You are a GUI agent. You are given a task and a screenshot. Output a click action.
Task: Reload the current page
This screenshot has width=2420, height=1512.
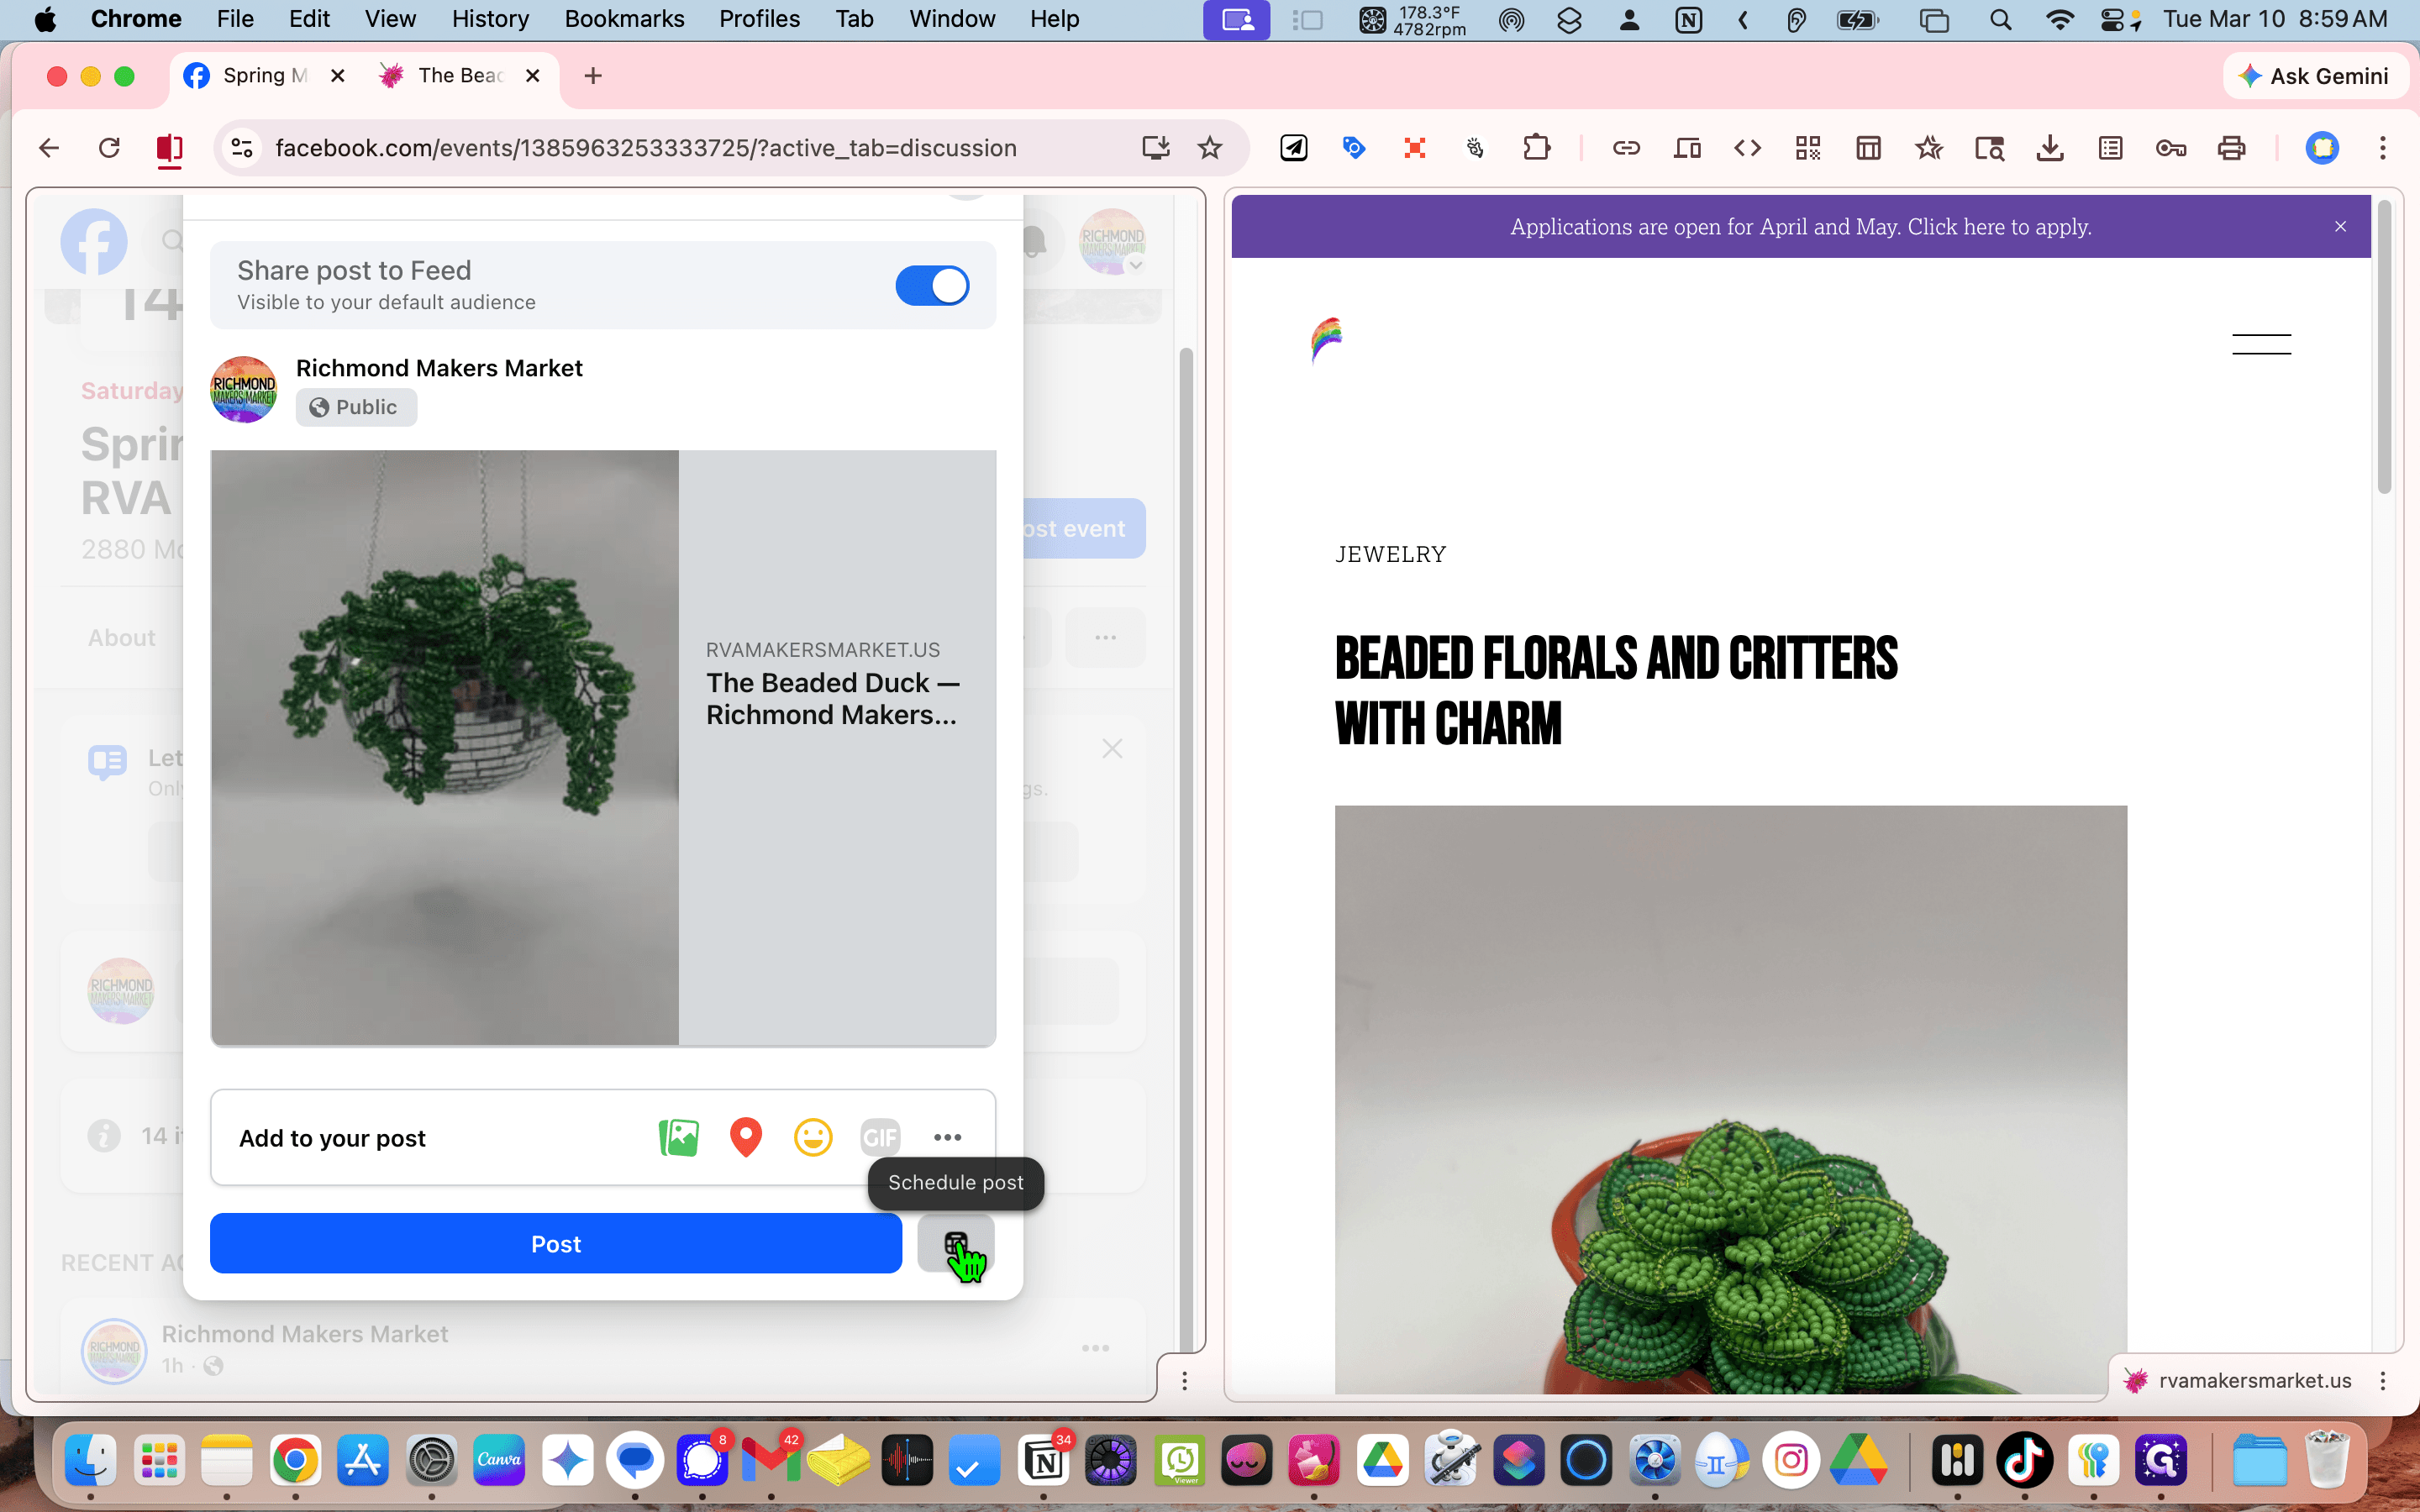tap(109, 148)
